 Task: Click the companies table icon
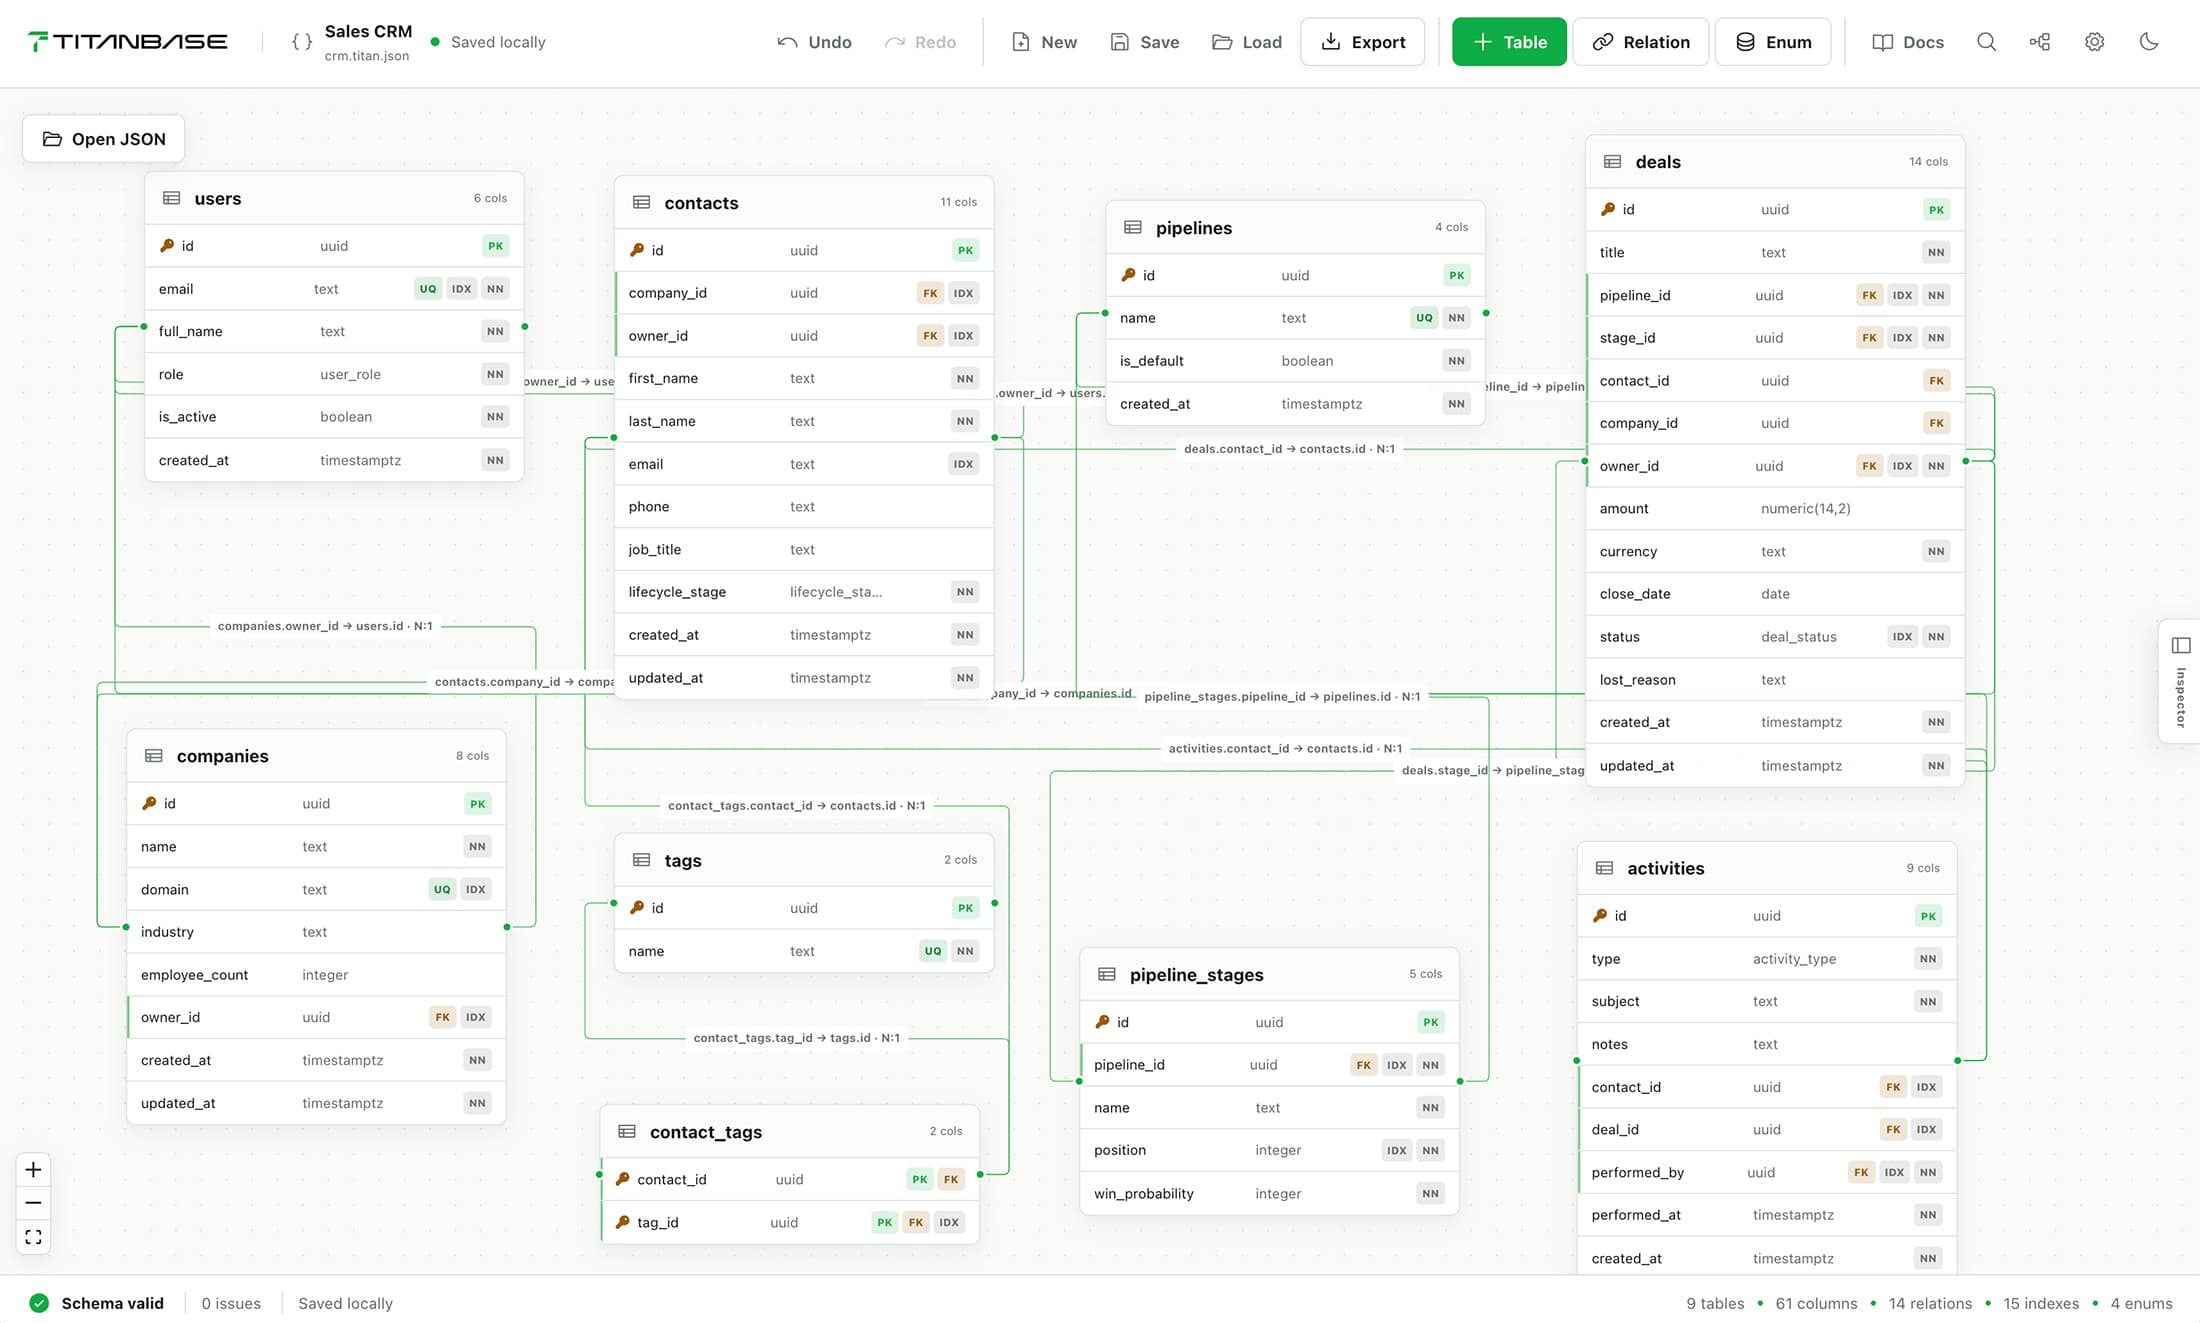click(x=154, y=756)
